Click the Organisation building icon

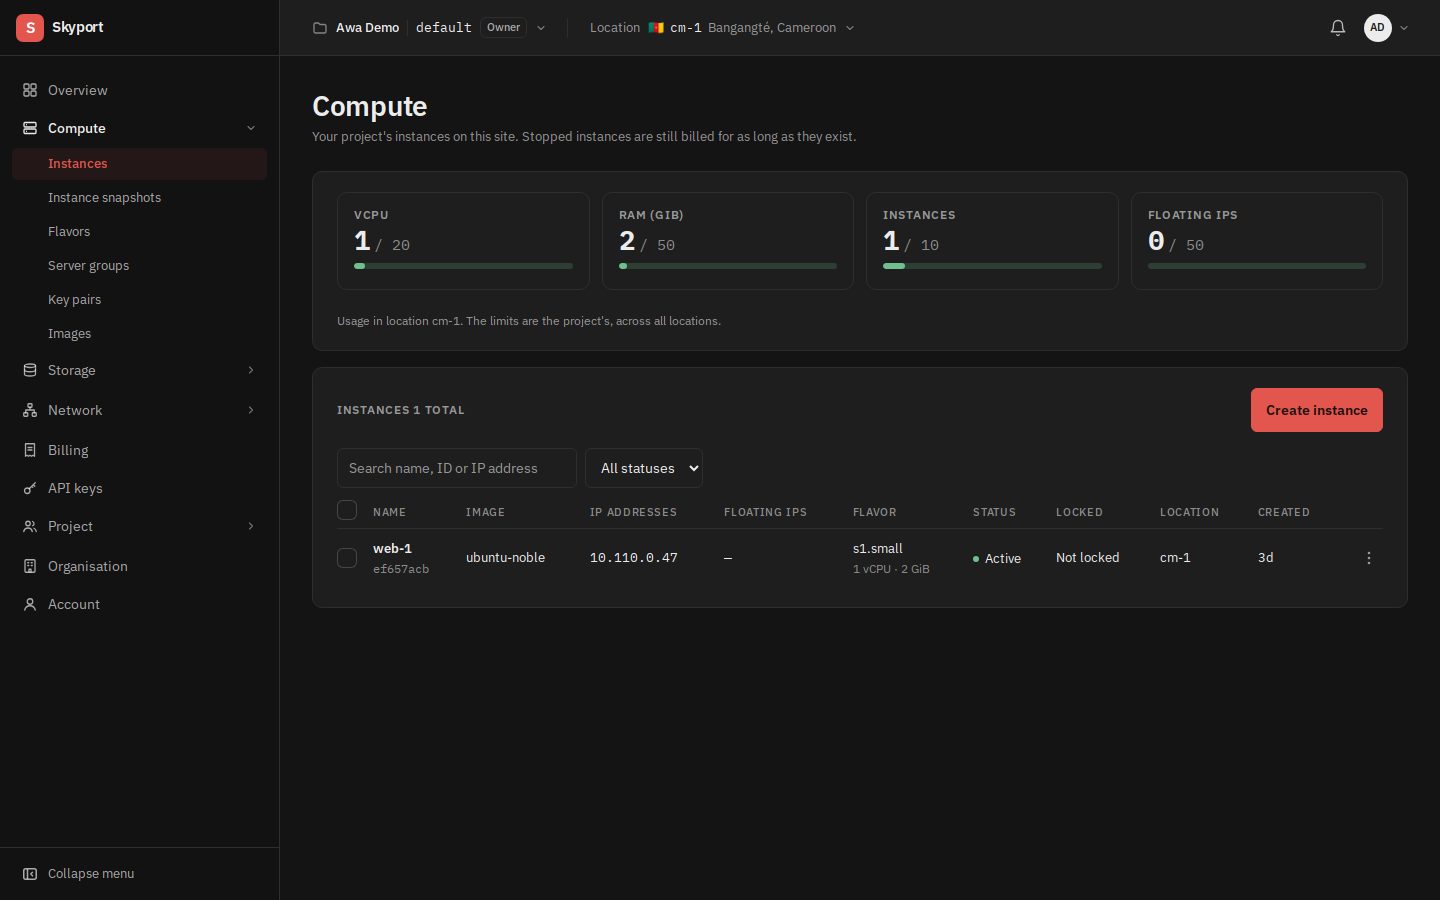[x=30, y=566]
